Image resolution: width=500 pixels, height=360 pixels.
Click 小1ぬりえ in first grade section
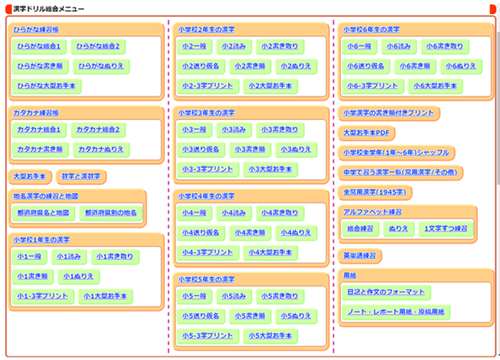coord(79,276)
